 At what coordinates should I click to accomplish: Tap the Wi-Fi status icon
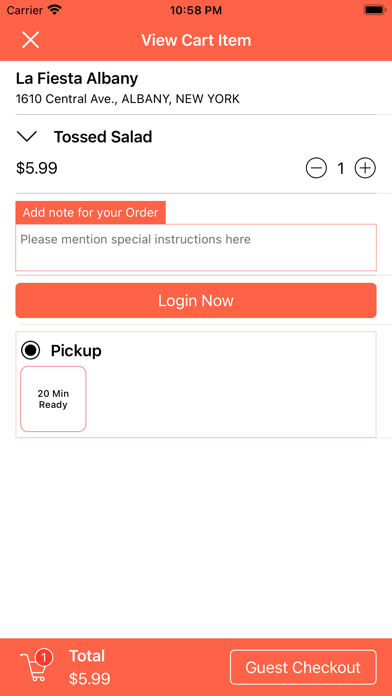[x=55, y=10]
